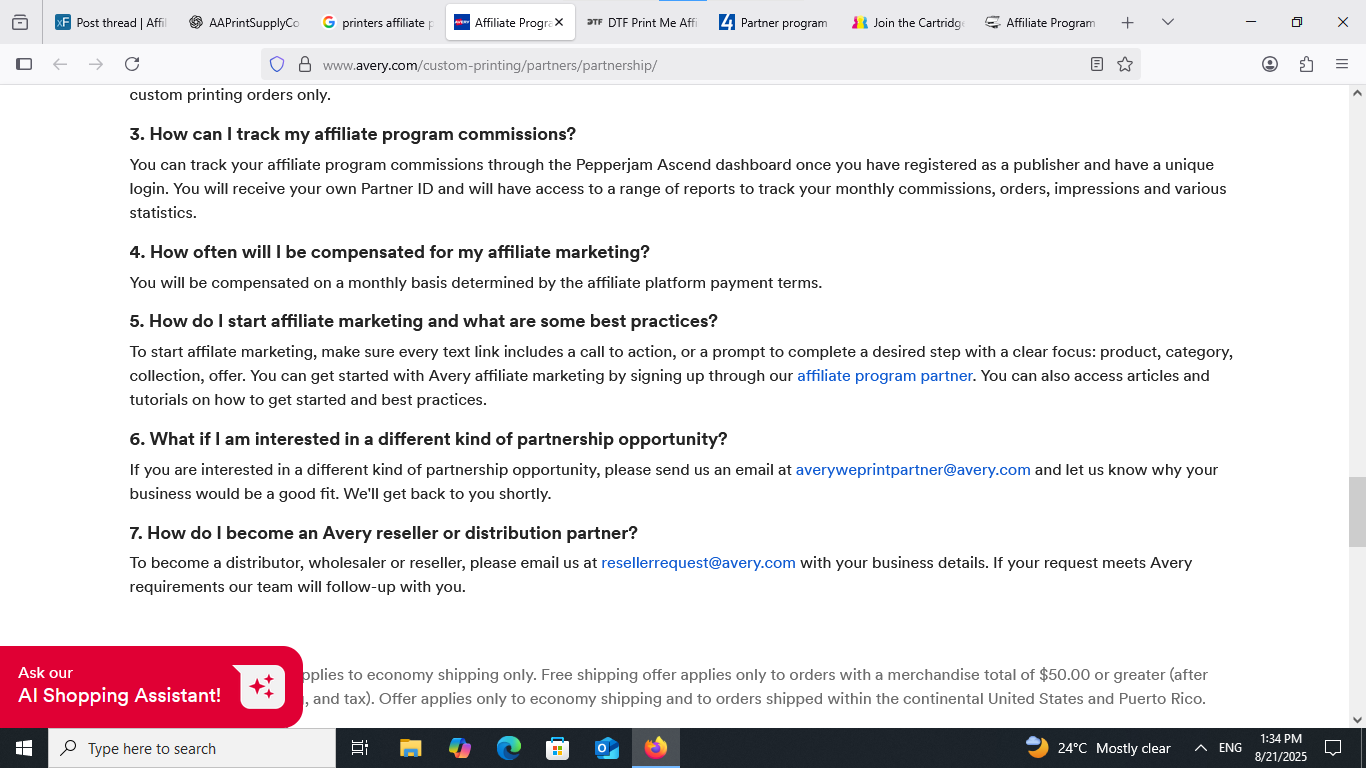Click question 6 heading on partnership opportunity
The width and height of the screenshot is (1366, 768).
pyautogui.click(x=428, y=439)
